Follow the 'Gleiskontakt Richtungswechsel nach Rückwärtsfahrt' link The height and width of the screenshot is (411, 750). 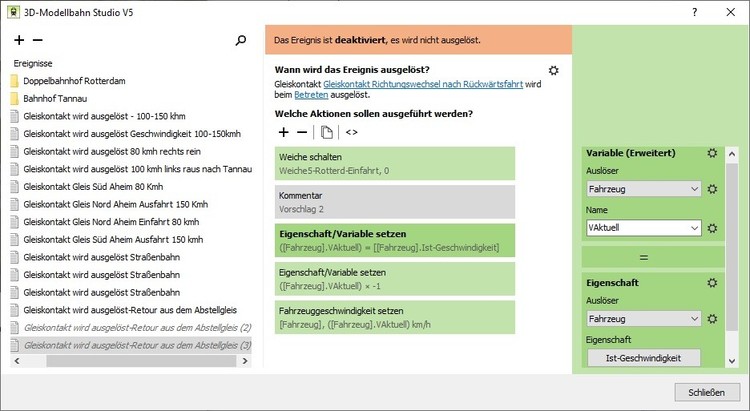click(419, 84)
